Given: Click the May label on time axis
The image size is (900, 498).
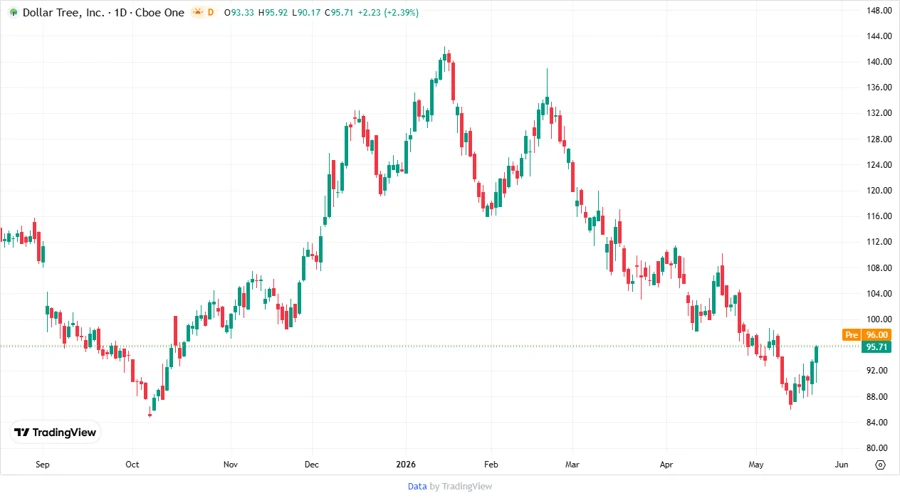Looking at the screenshot, I should coord(756,464).
